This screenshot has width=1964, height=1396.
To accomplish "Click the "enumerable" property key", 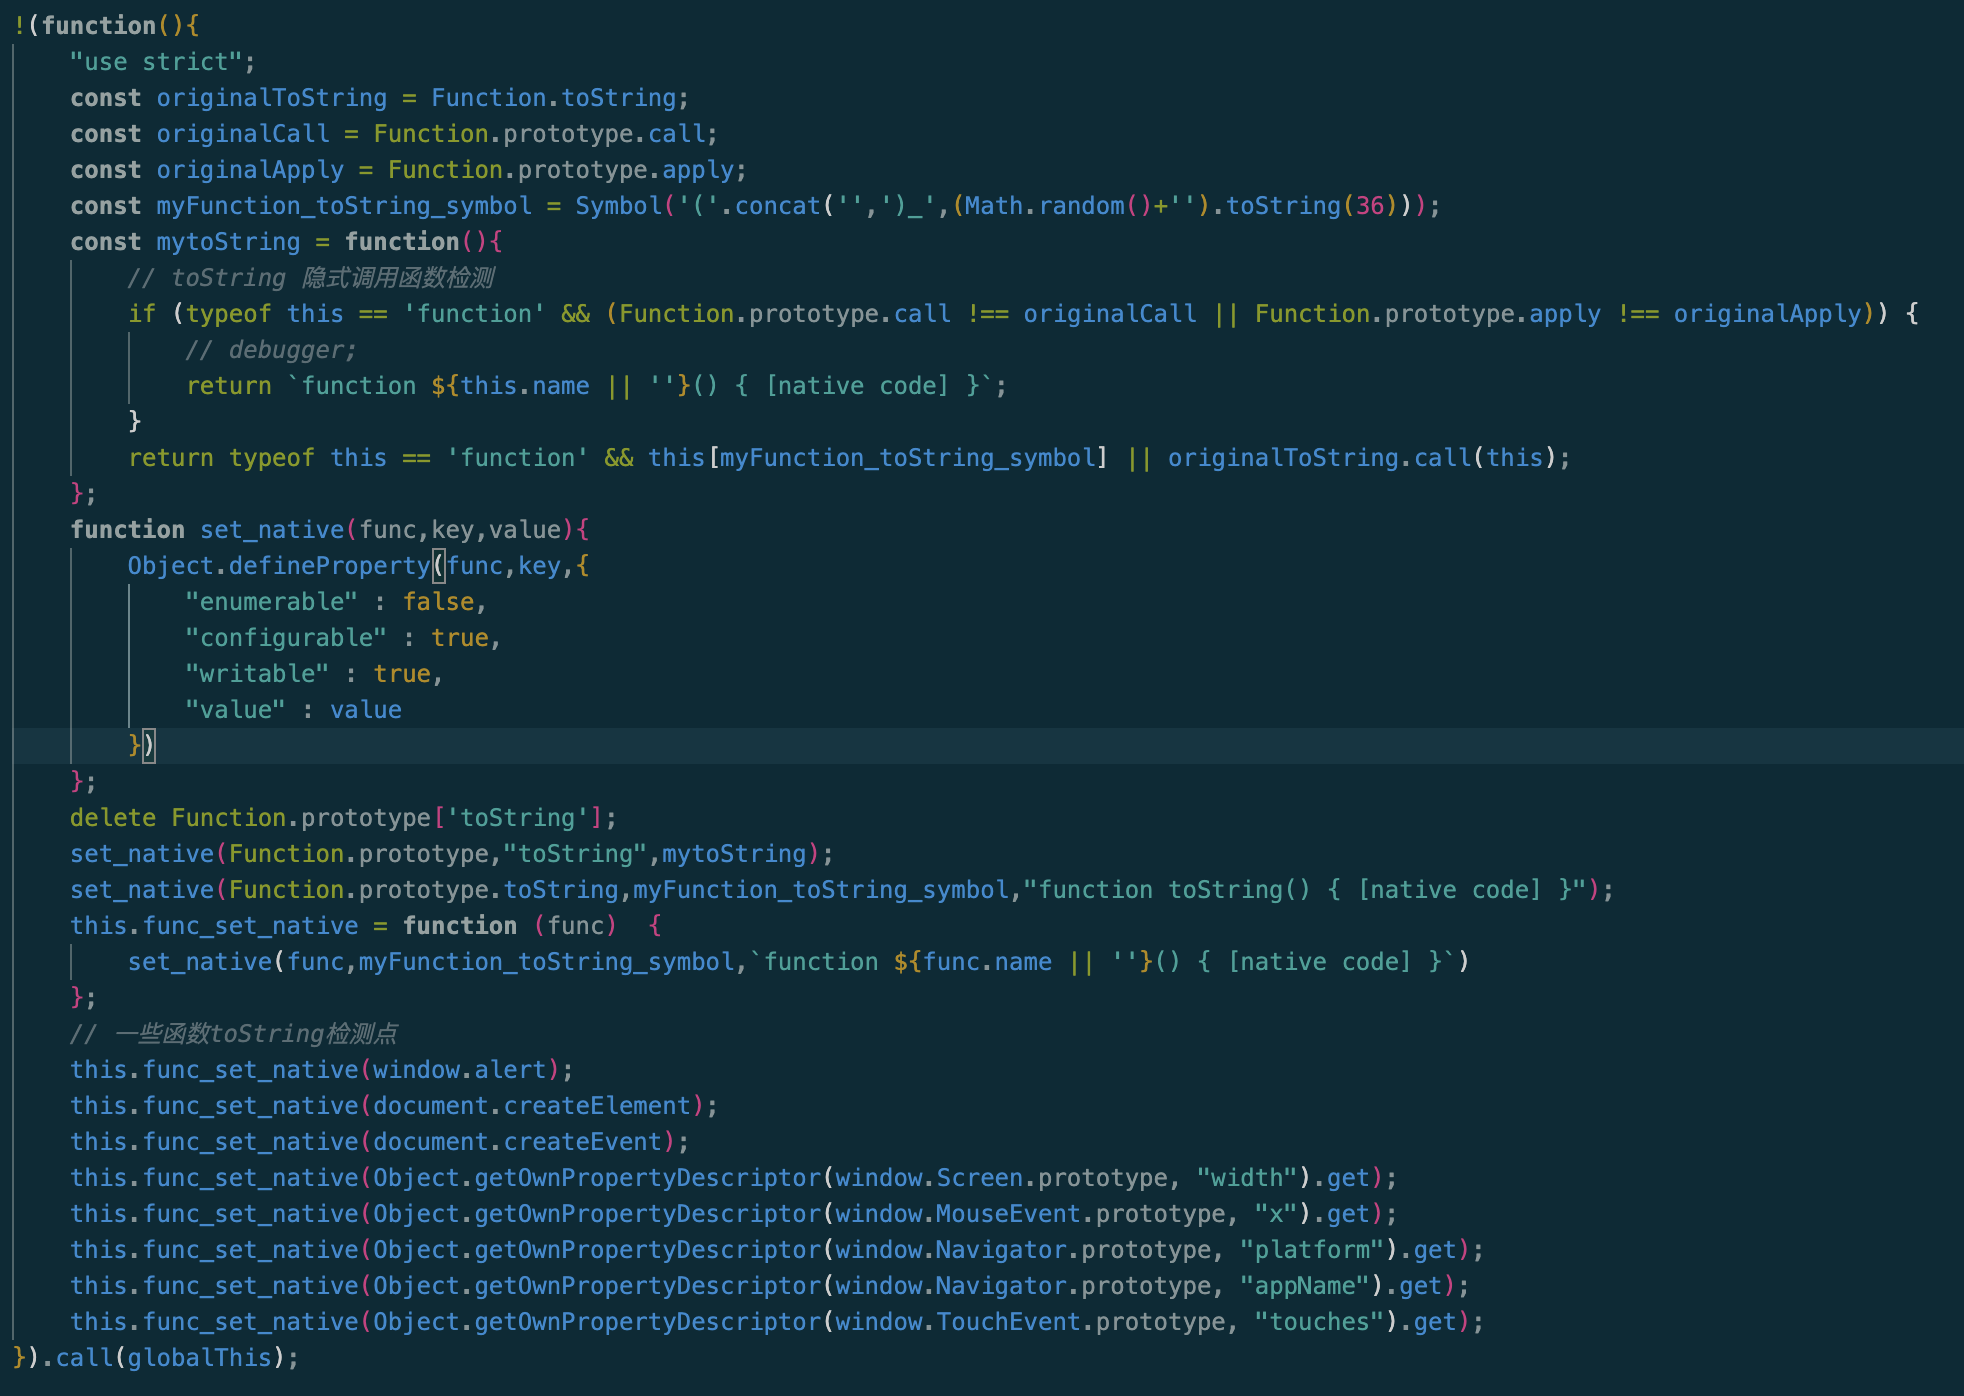I will point(270,602).
